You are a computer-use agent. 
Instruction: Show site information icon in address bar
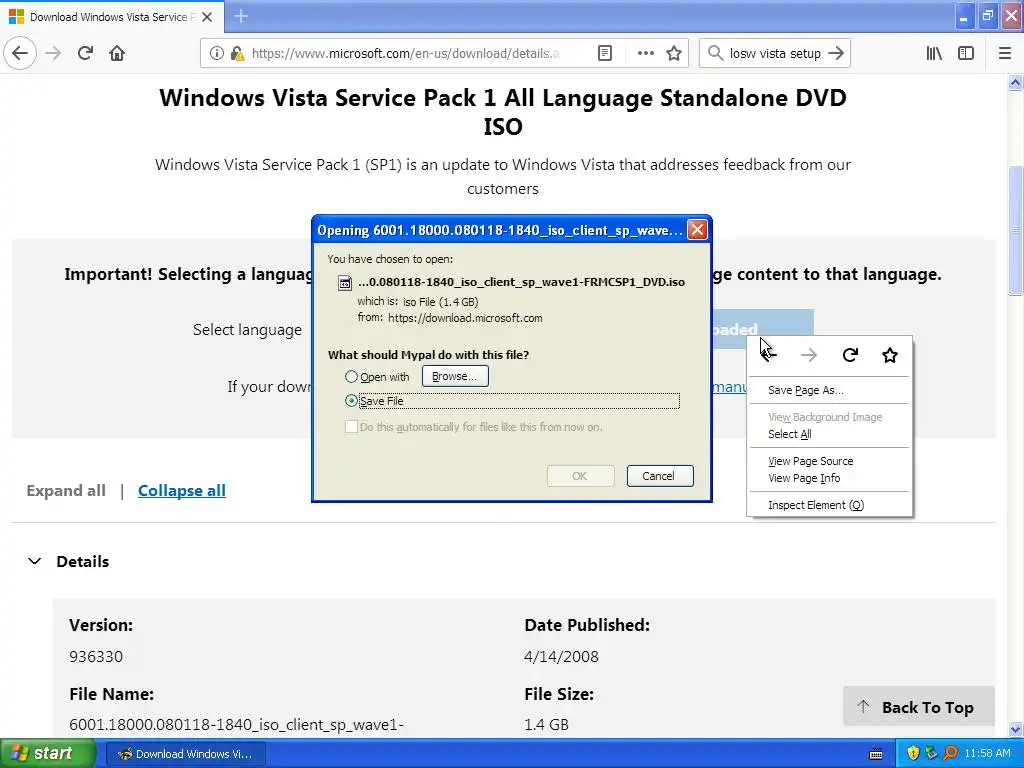pos(217,54)
